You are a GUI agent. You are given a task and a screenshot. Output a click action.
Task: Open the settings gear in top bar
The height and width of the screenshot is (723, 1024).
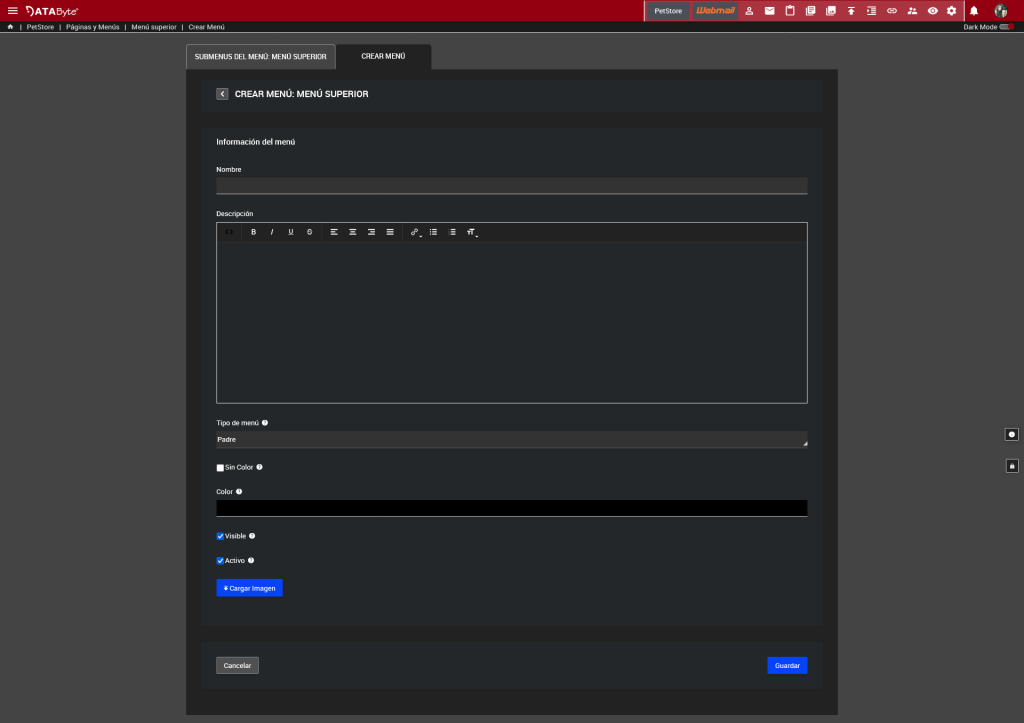[951, 11]
